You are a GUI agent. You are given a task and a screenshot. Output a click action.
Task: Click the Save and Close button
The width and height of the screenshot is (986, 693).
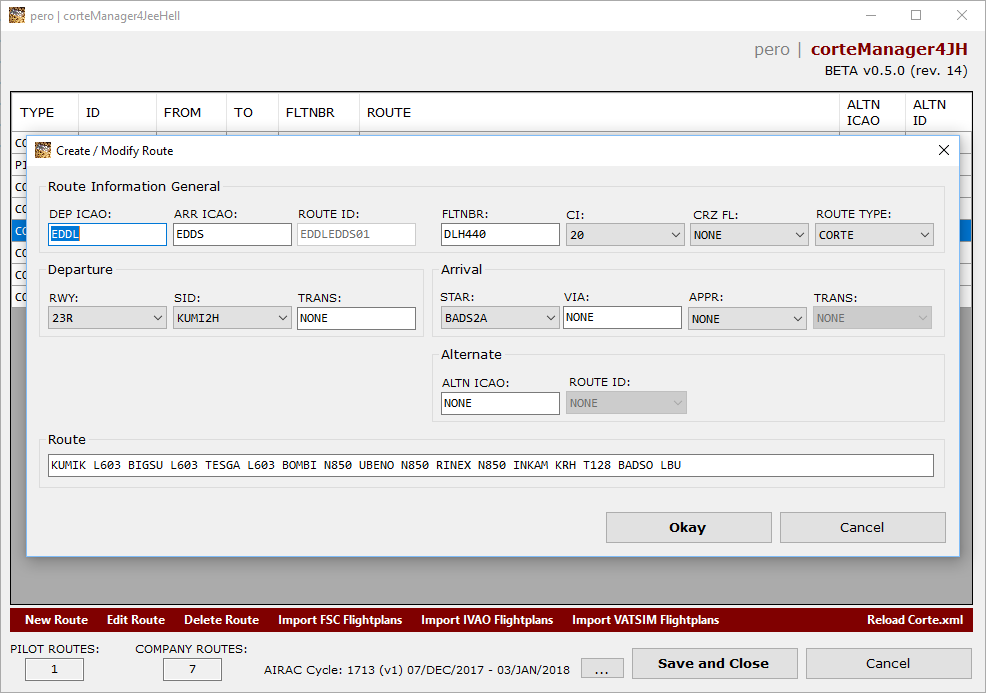(714, 663)
